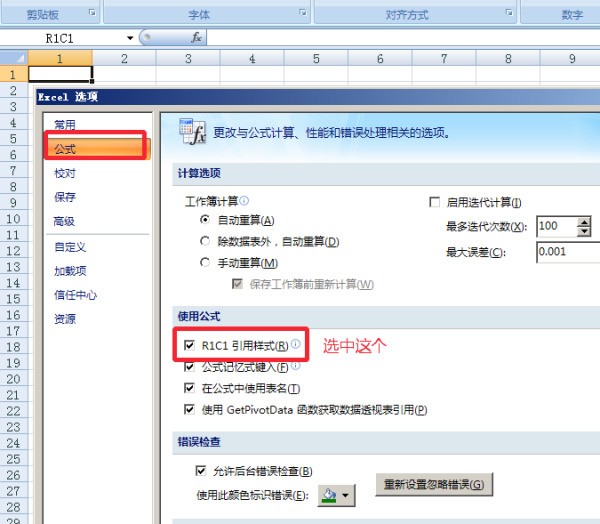This screenshot has height=524, width=600.
Task: Expand the Name Box dropdown arrow
Action: point(130,38)
